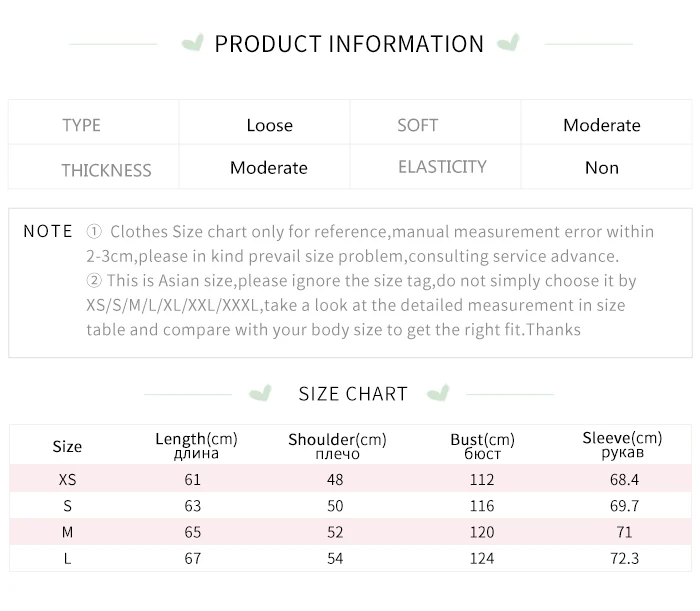Click the Non elasticity value
The width and height of the screenshot is (700, 611).
pos(602,168)
